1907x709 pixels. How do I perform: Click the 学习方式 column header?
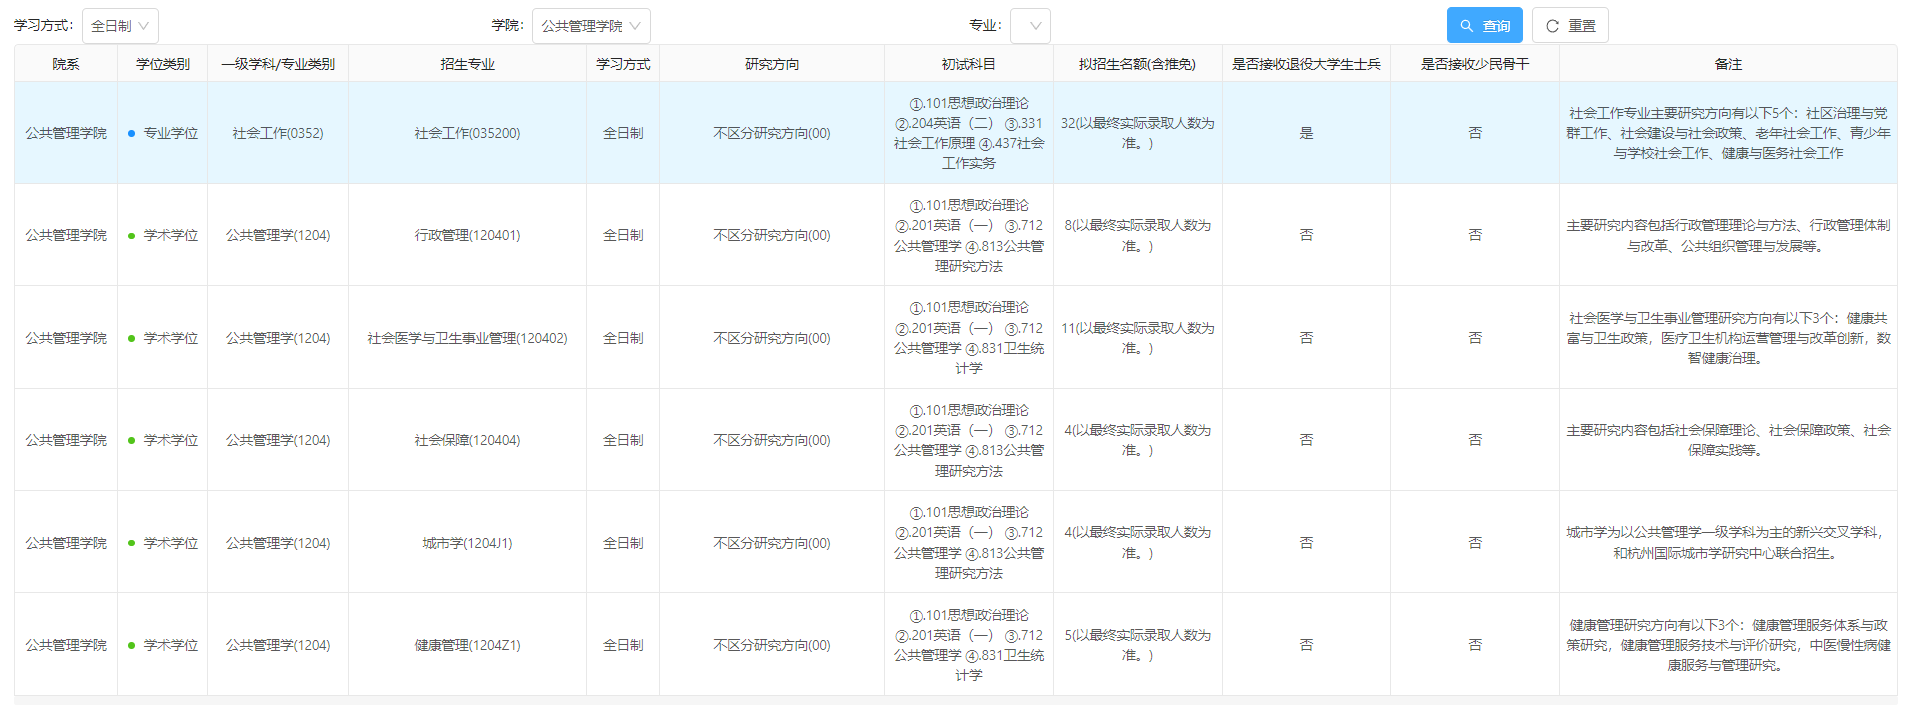(x=623, y=64)
